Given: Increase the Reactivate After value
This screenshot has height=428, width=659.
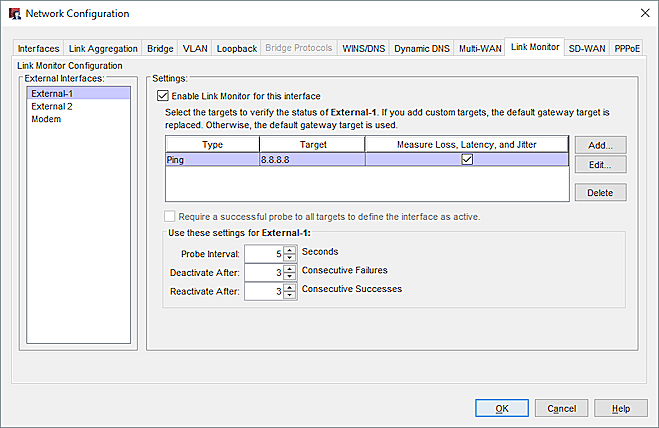Looking at the screenshot, I should (289, 287).
